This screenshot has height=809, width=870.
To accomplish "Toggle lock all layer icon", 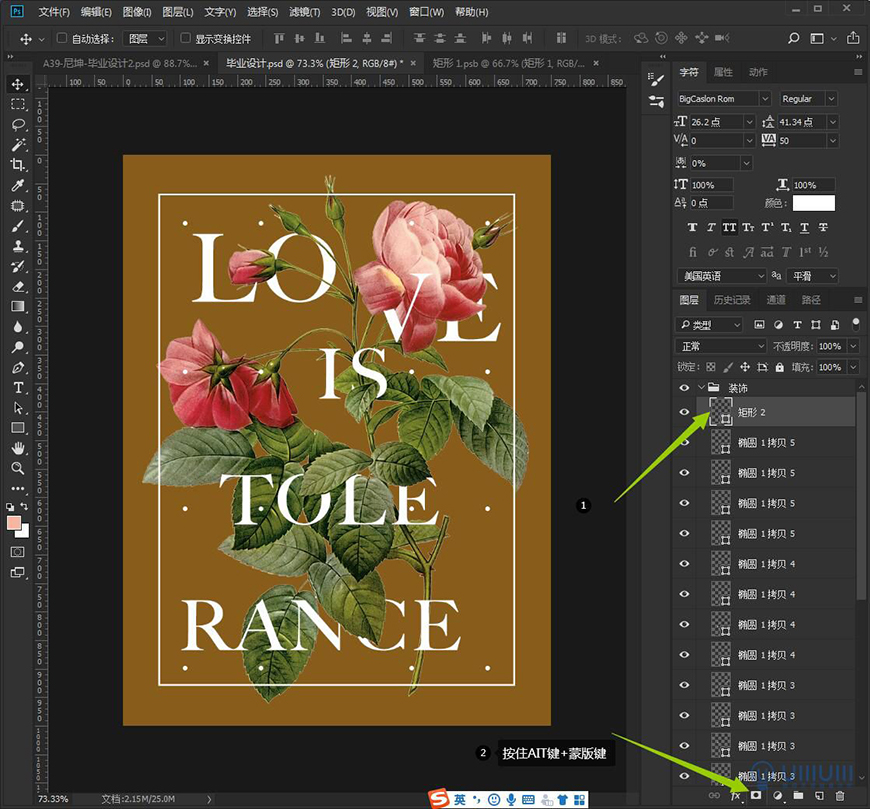I will [780, 367].
